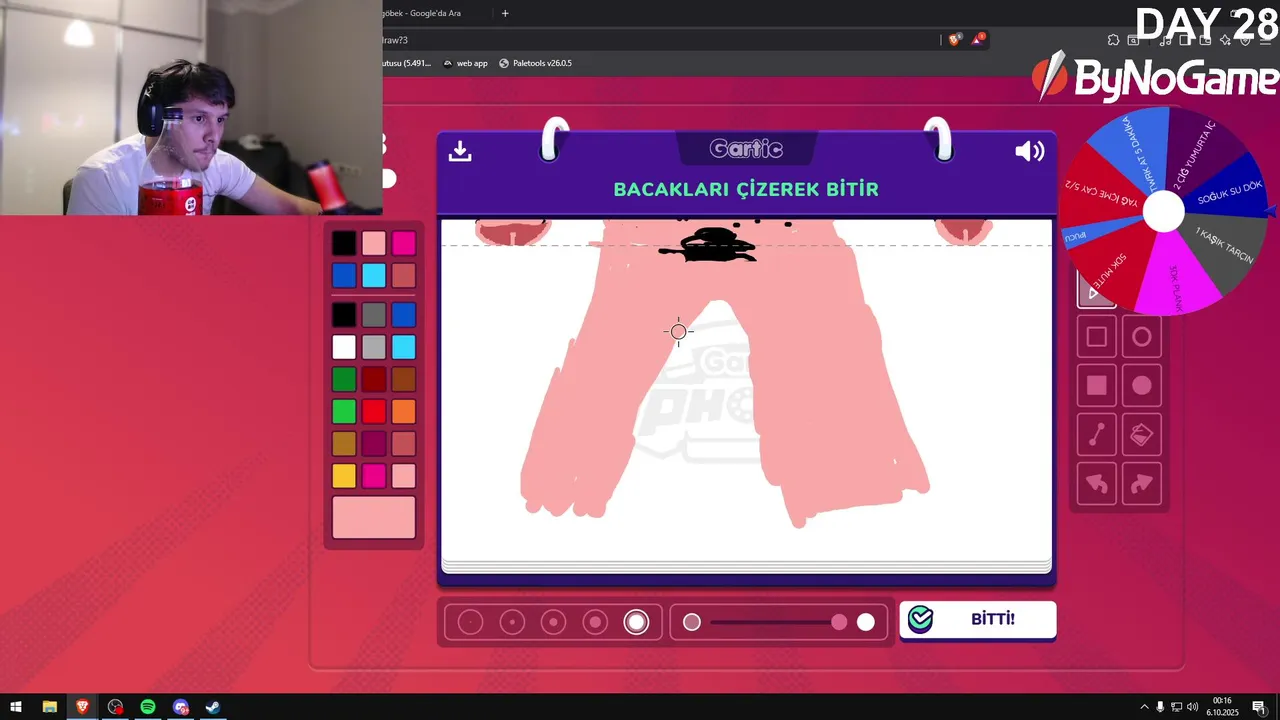The height and width of the screenshot is (720, 1280).
Task: Click the BİTTİ! finish button
Action: point(978,620)
